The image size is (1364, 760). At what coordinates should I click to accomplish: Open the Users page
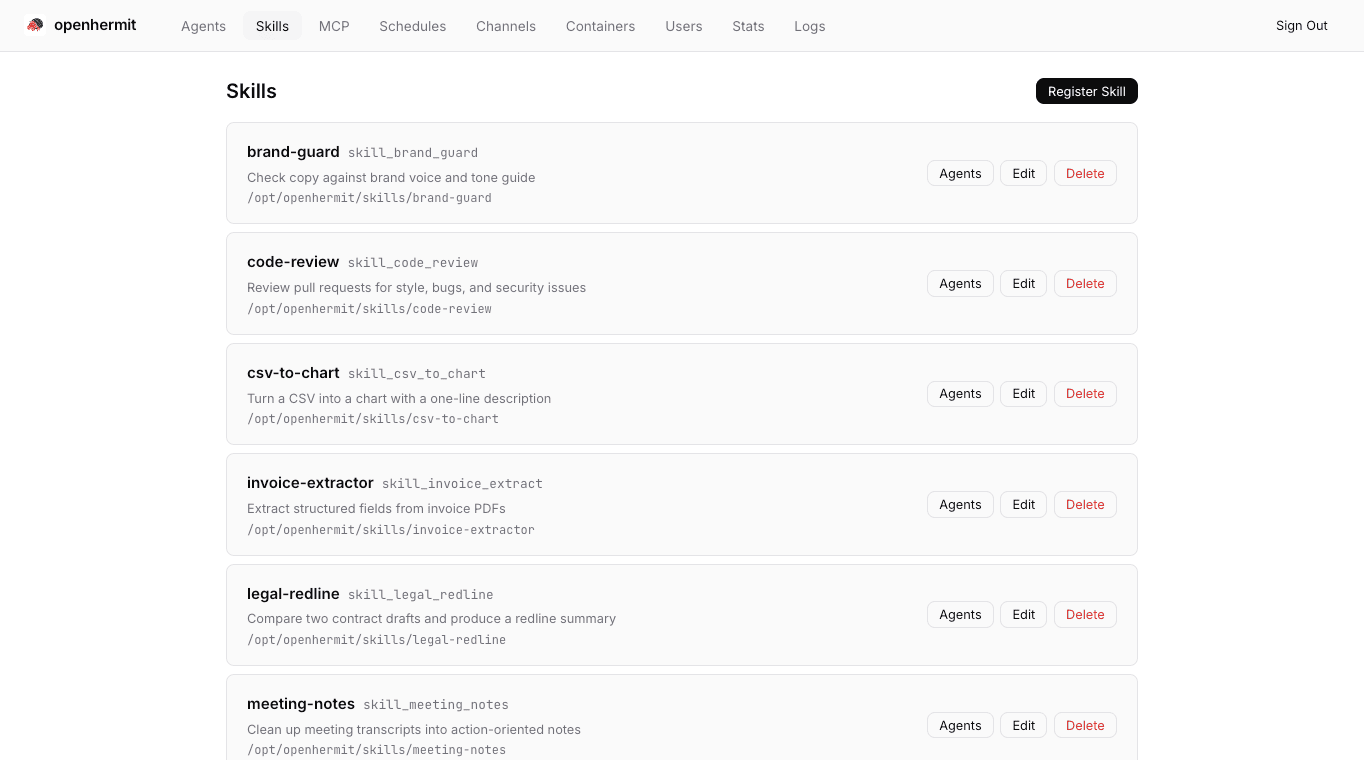[684, 26]
